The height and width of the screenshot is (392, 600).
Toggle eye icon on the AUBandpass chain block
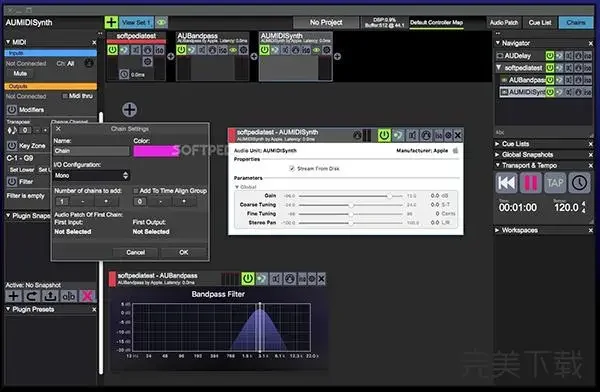click(x=233, y=50)
